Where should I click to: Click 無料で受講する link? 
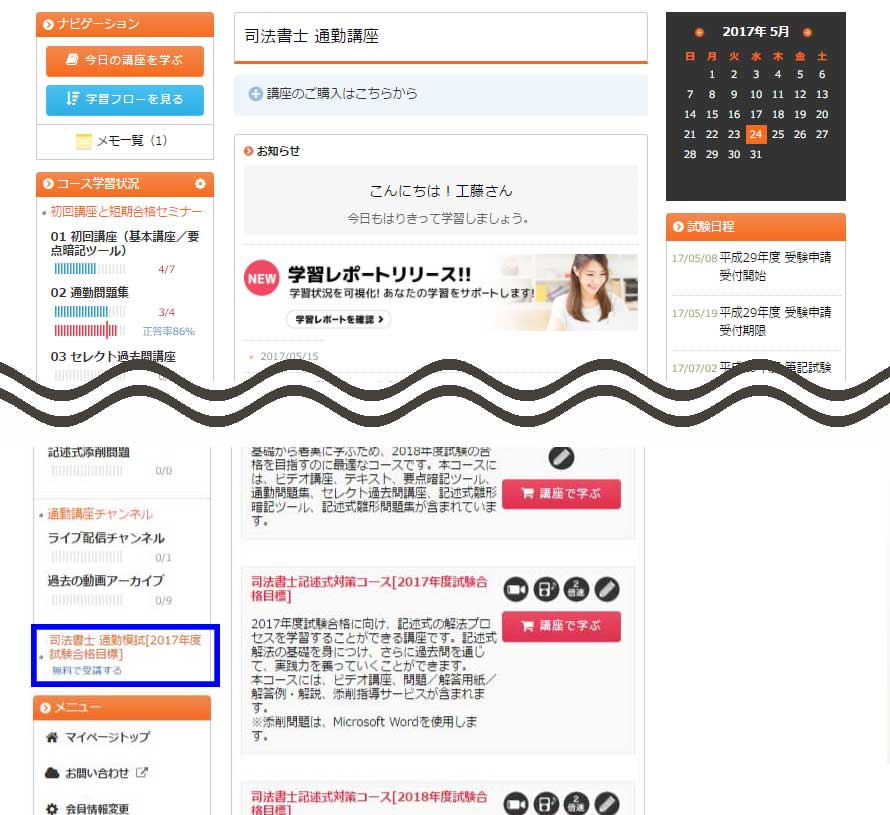coord(87,670)
